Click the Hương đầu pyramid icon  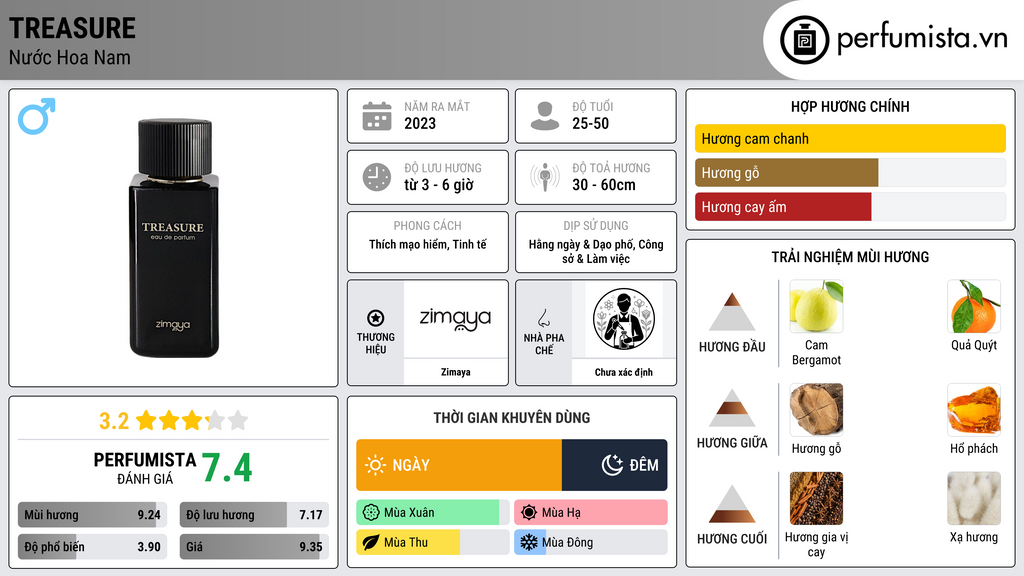tap(732, 312)
